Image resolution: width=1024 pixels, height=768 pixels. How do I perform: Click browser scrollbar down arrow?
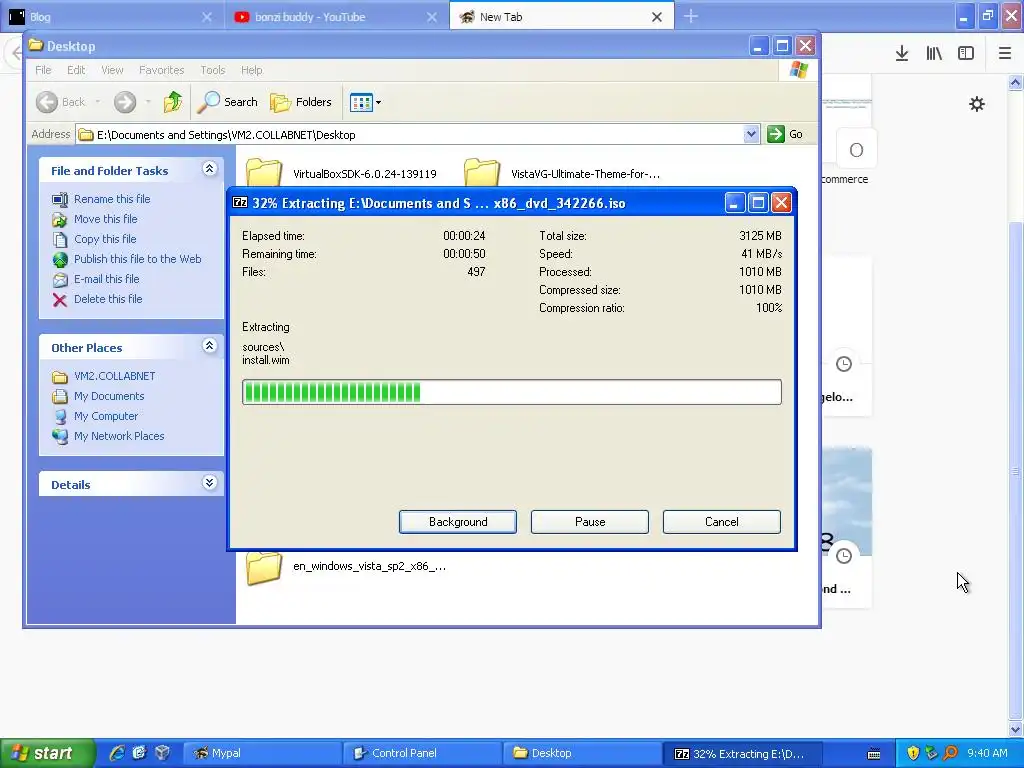tap(1016, 729)
